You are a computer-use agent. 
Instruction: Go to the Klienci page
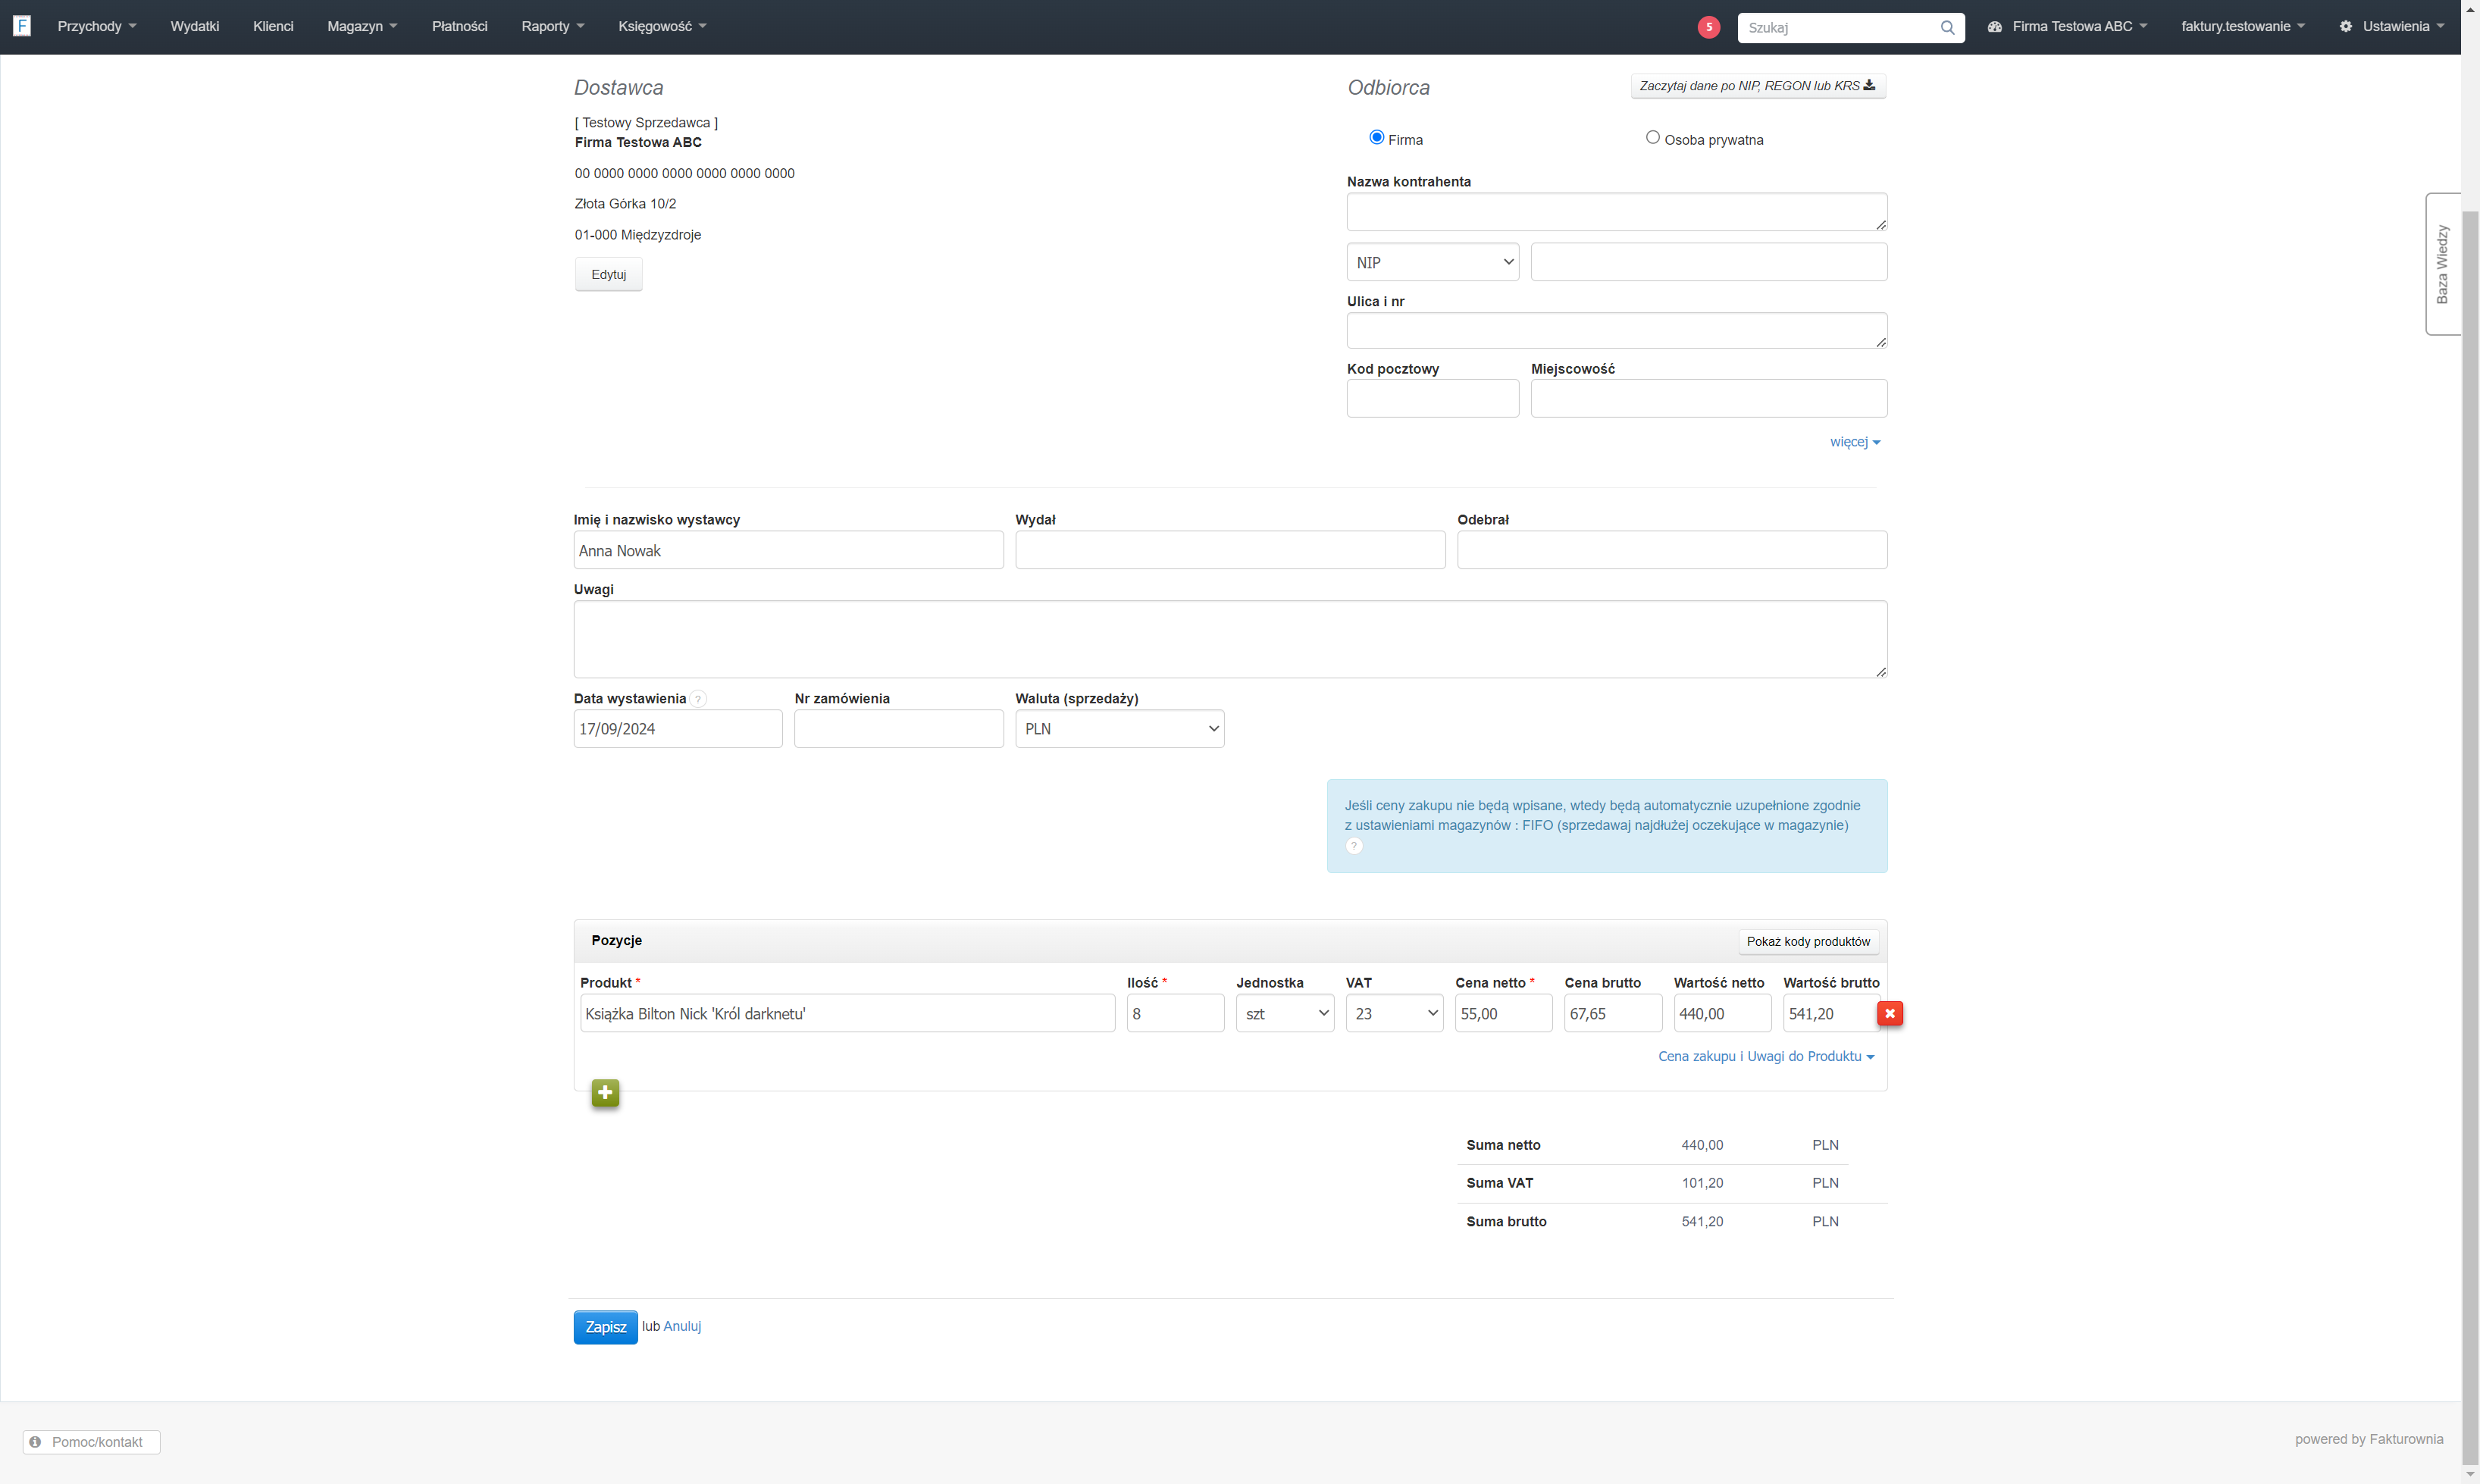pos(273,27)
